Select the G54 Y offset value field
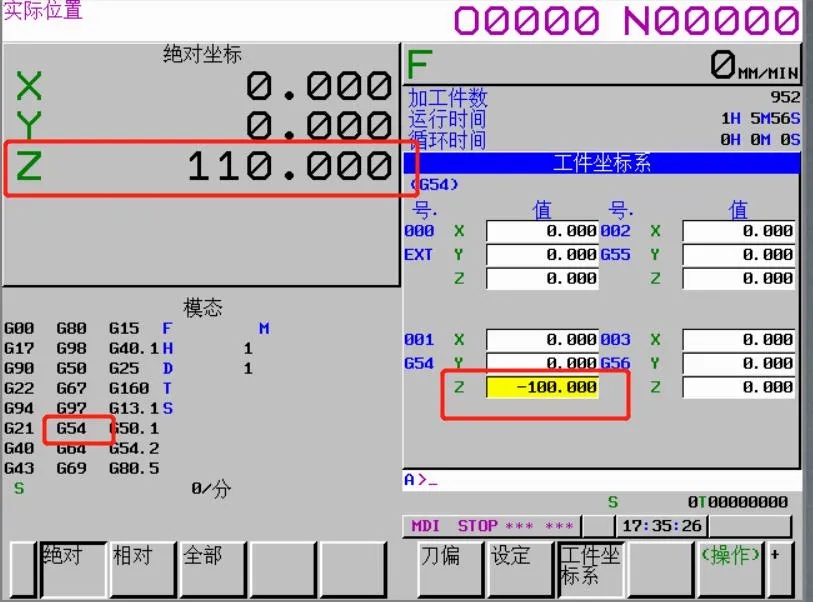 click(x=542, y=363)
